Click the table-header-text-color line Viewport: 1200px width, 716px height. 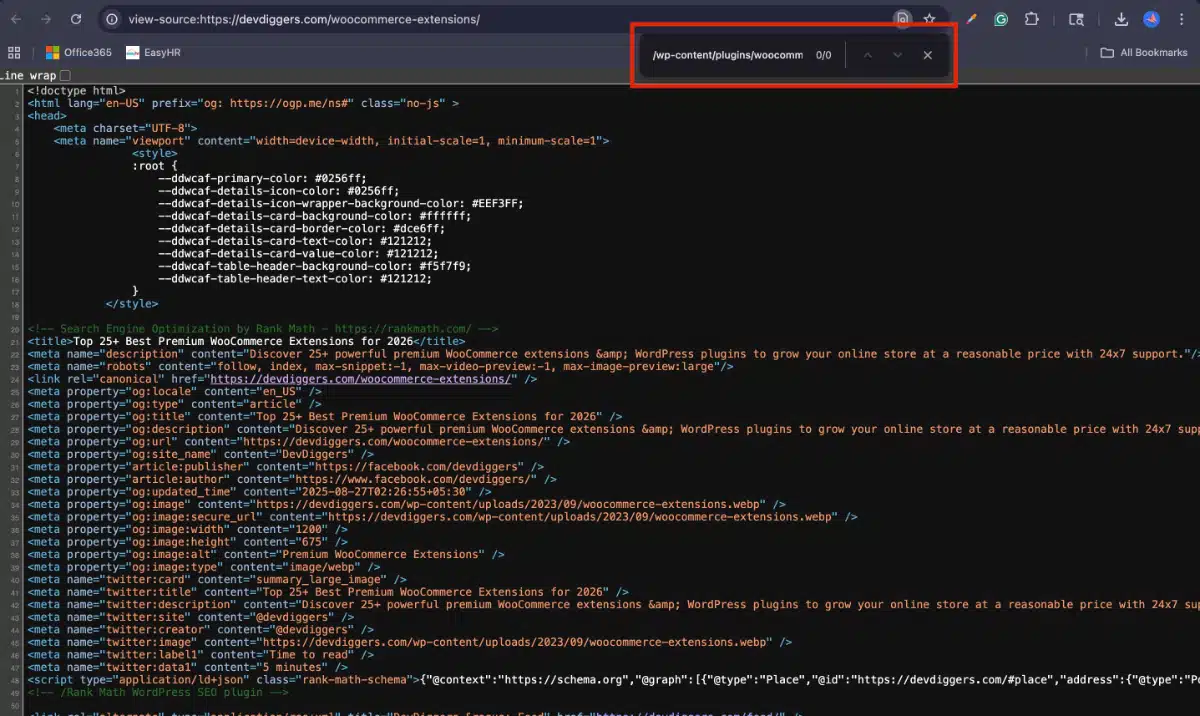tap(295, 279)
